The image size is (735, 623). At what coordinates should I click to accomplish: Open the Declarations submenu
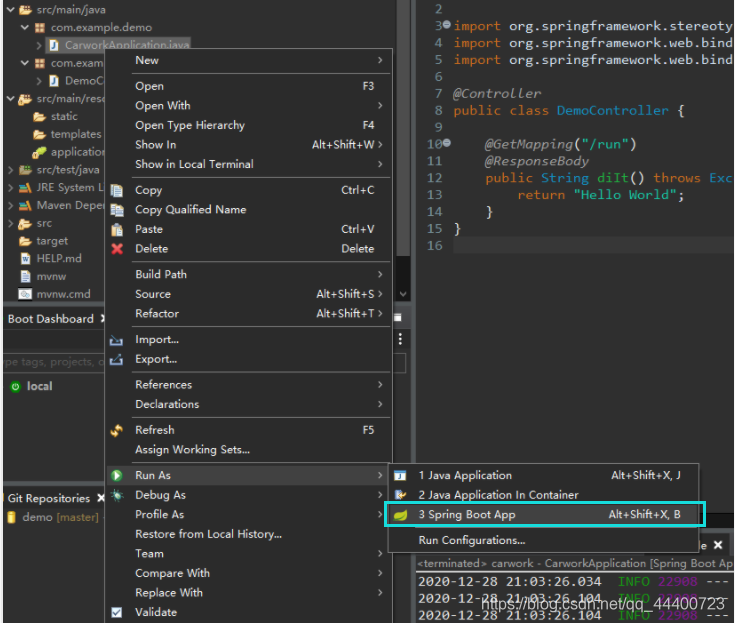[249, 405]
